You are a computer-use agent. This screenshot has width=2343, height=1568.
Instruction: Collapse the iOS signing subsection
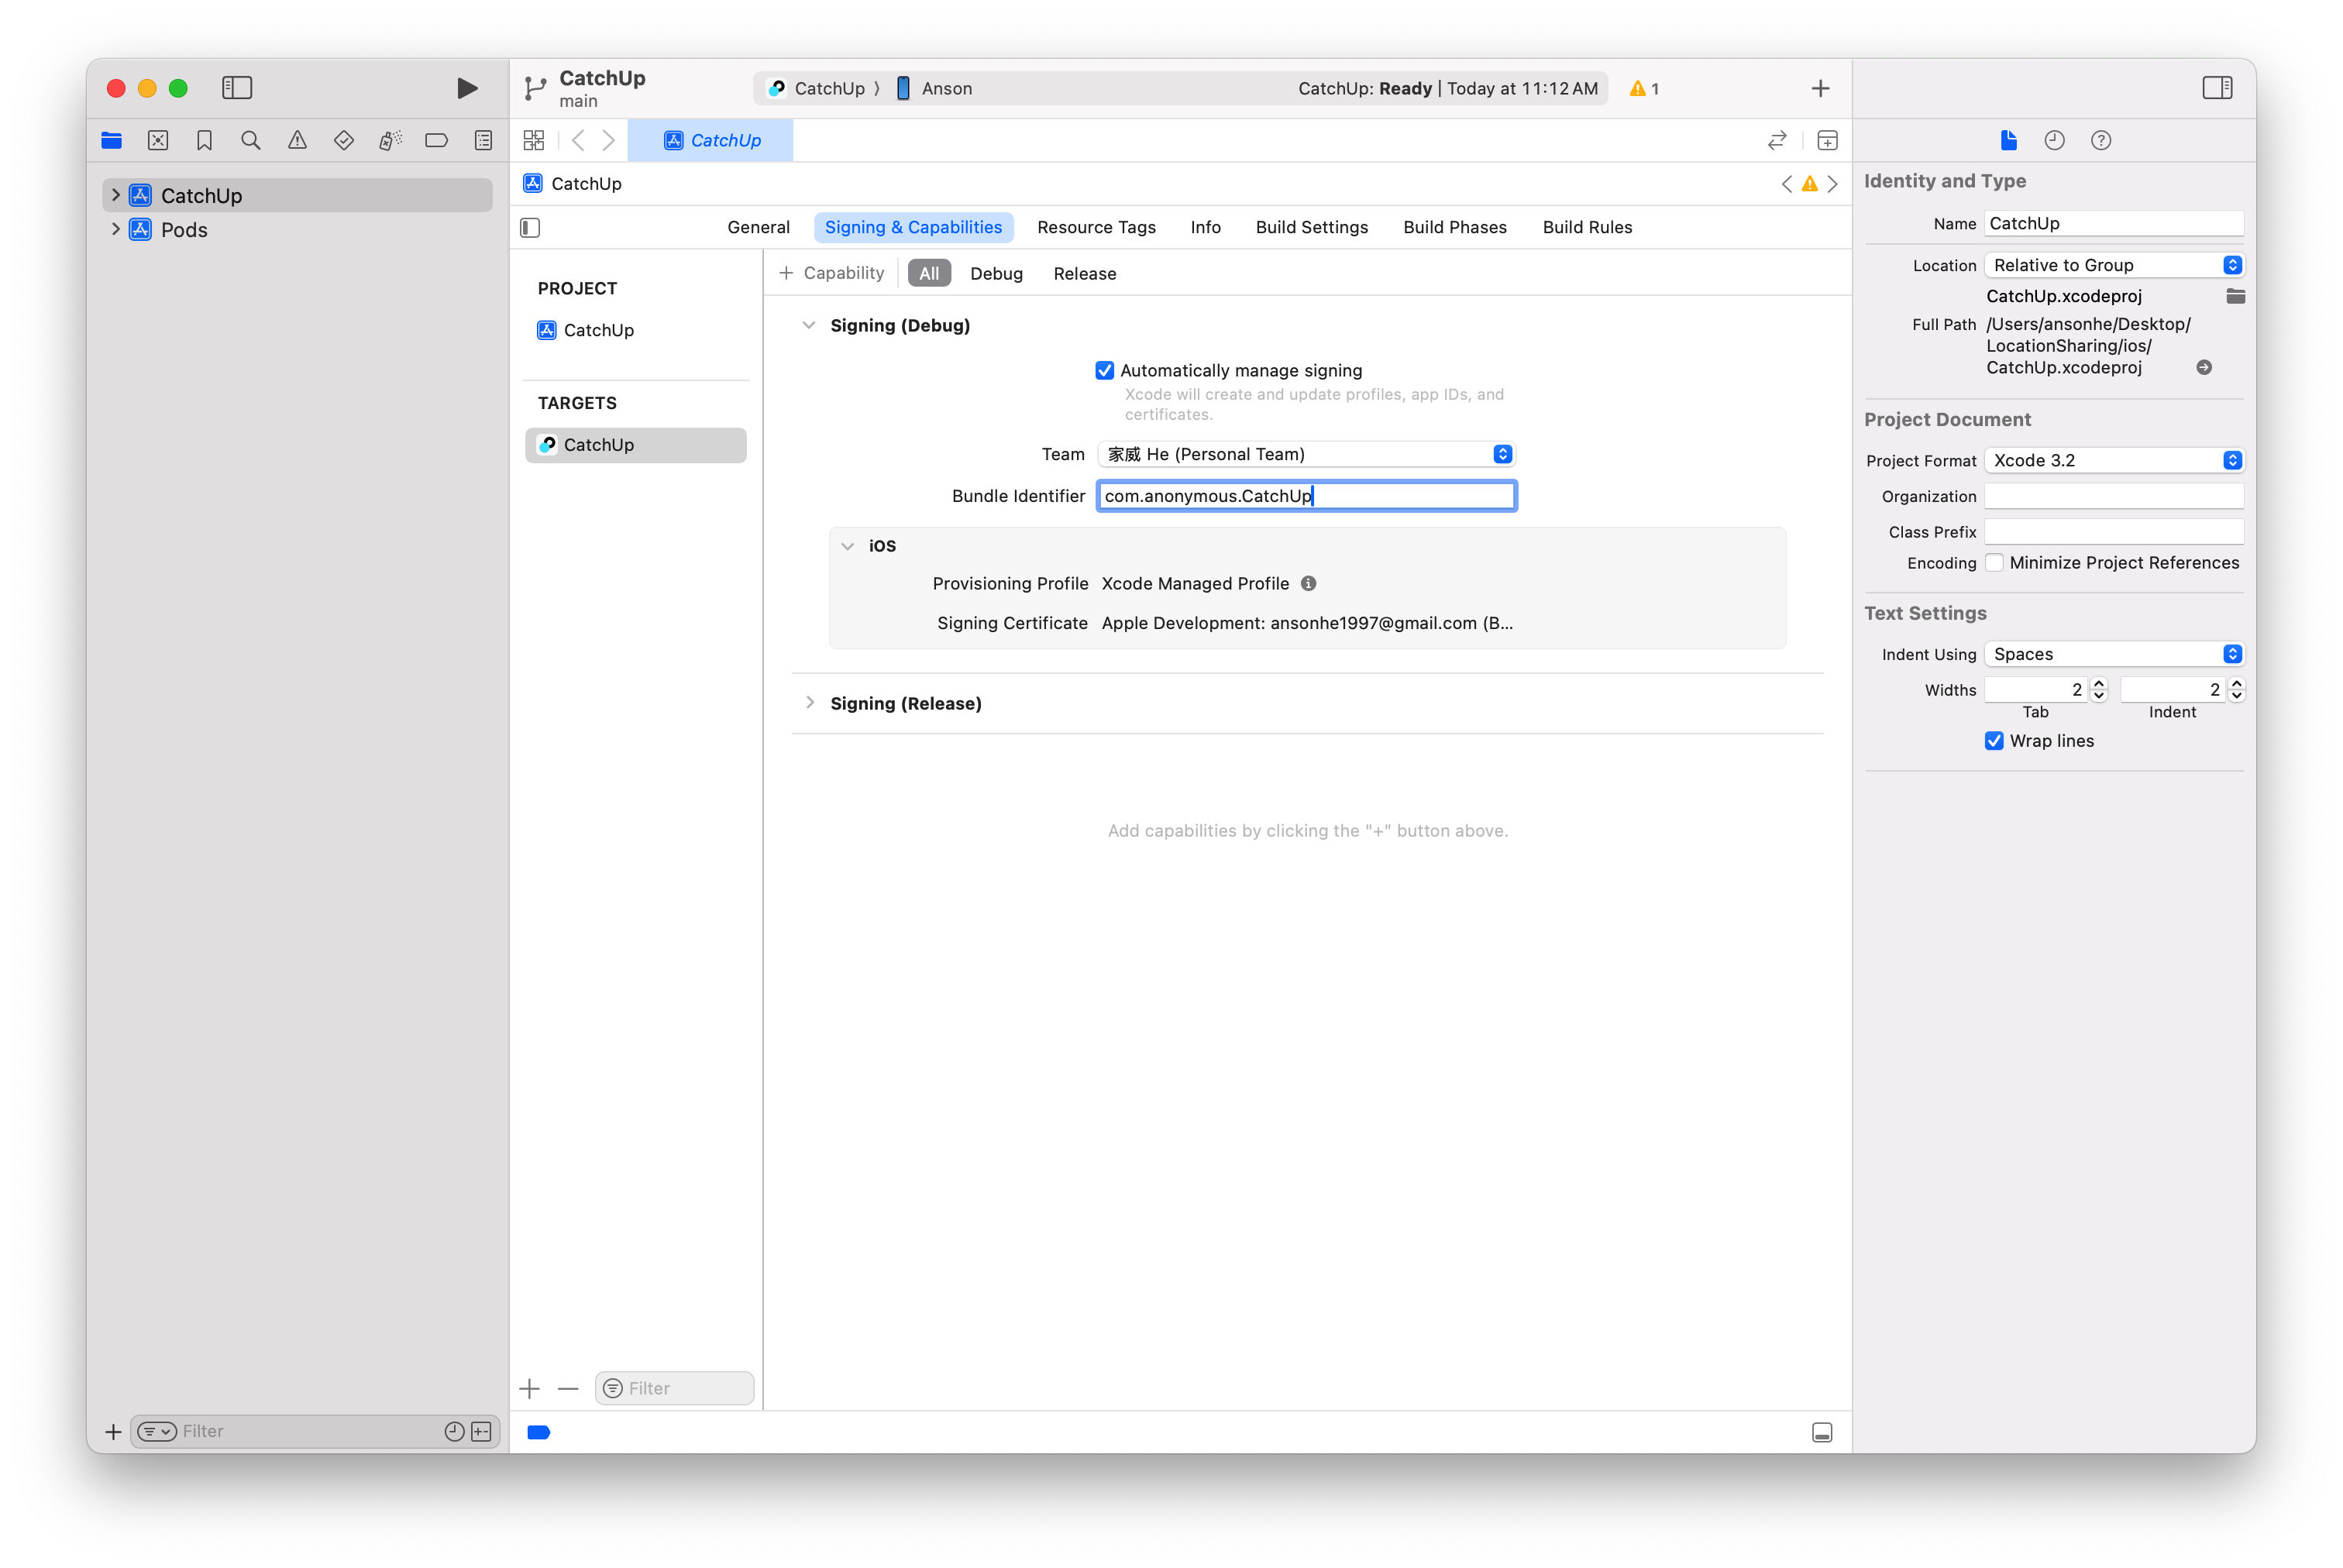(x=847, y=546)
